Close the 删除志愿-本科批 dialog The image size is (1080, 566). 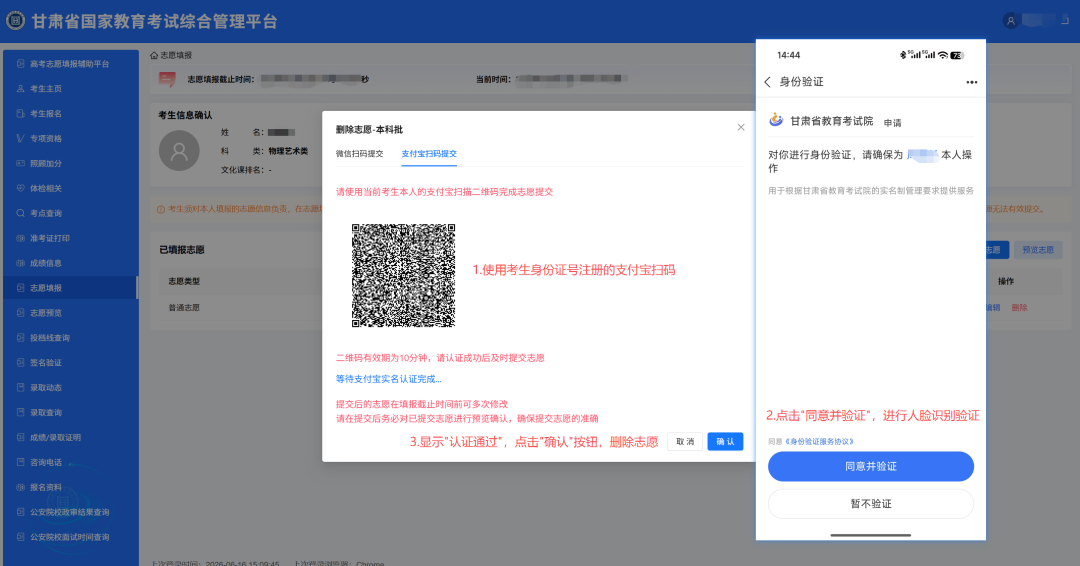(741, 127)
